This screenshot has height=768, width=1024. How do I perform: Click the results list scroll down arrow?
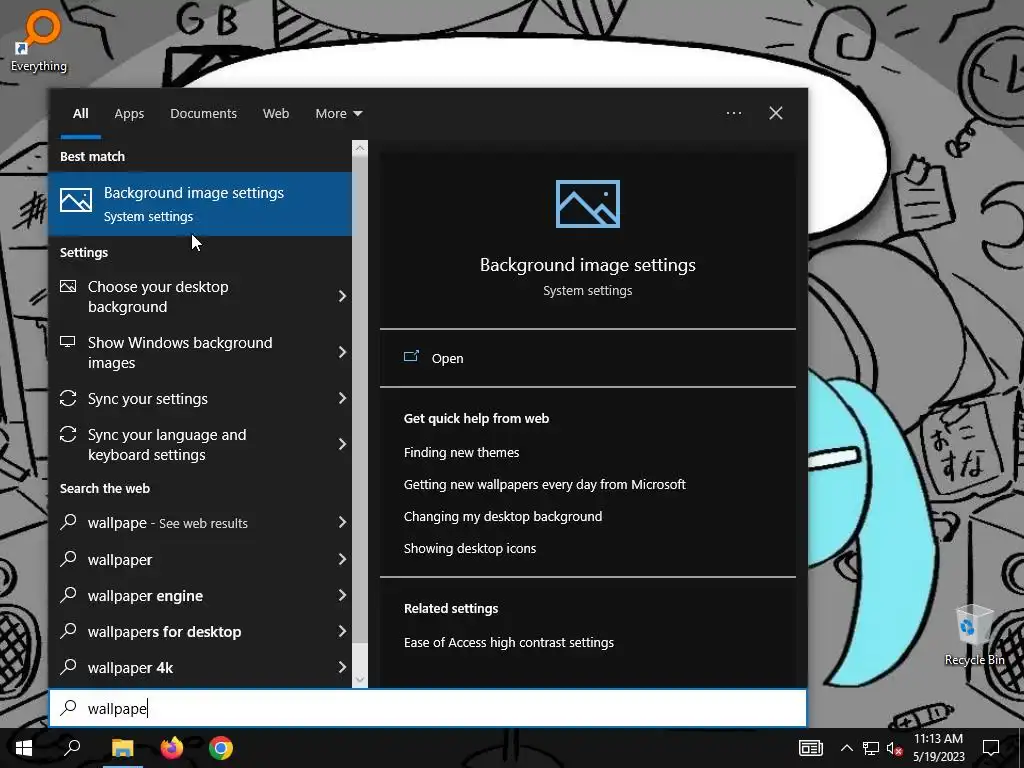360,680
